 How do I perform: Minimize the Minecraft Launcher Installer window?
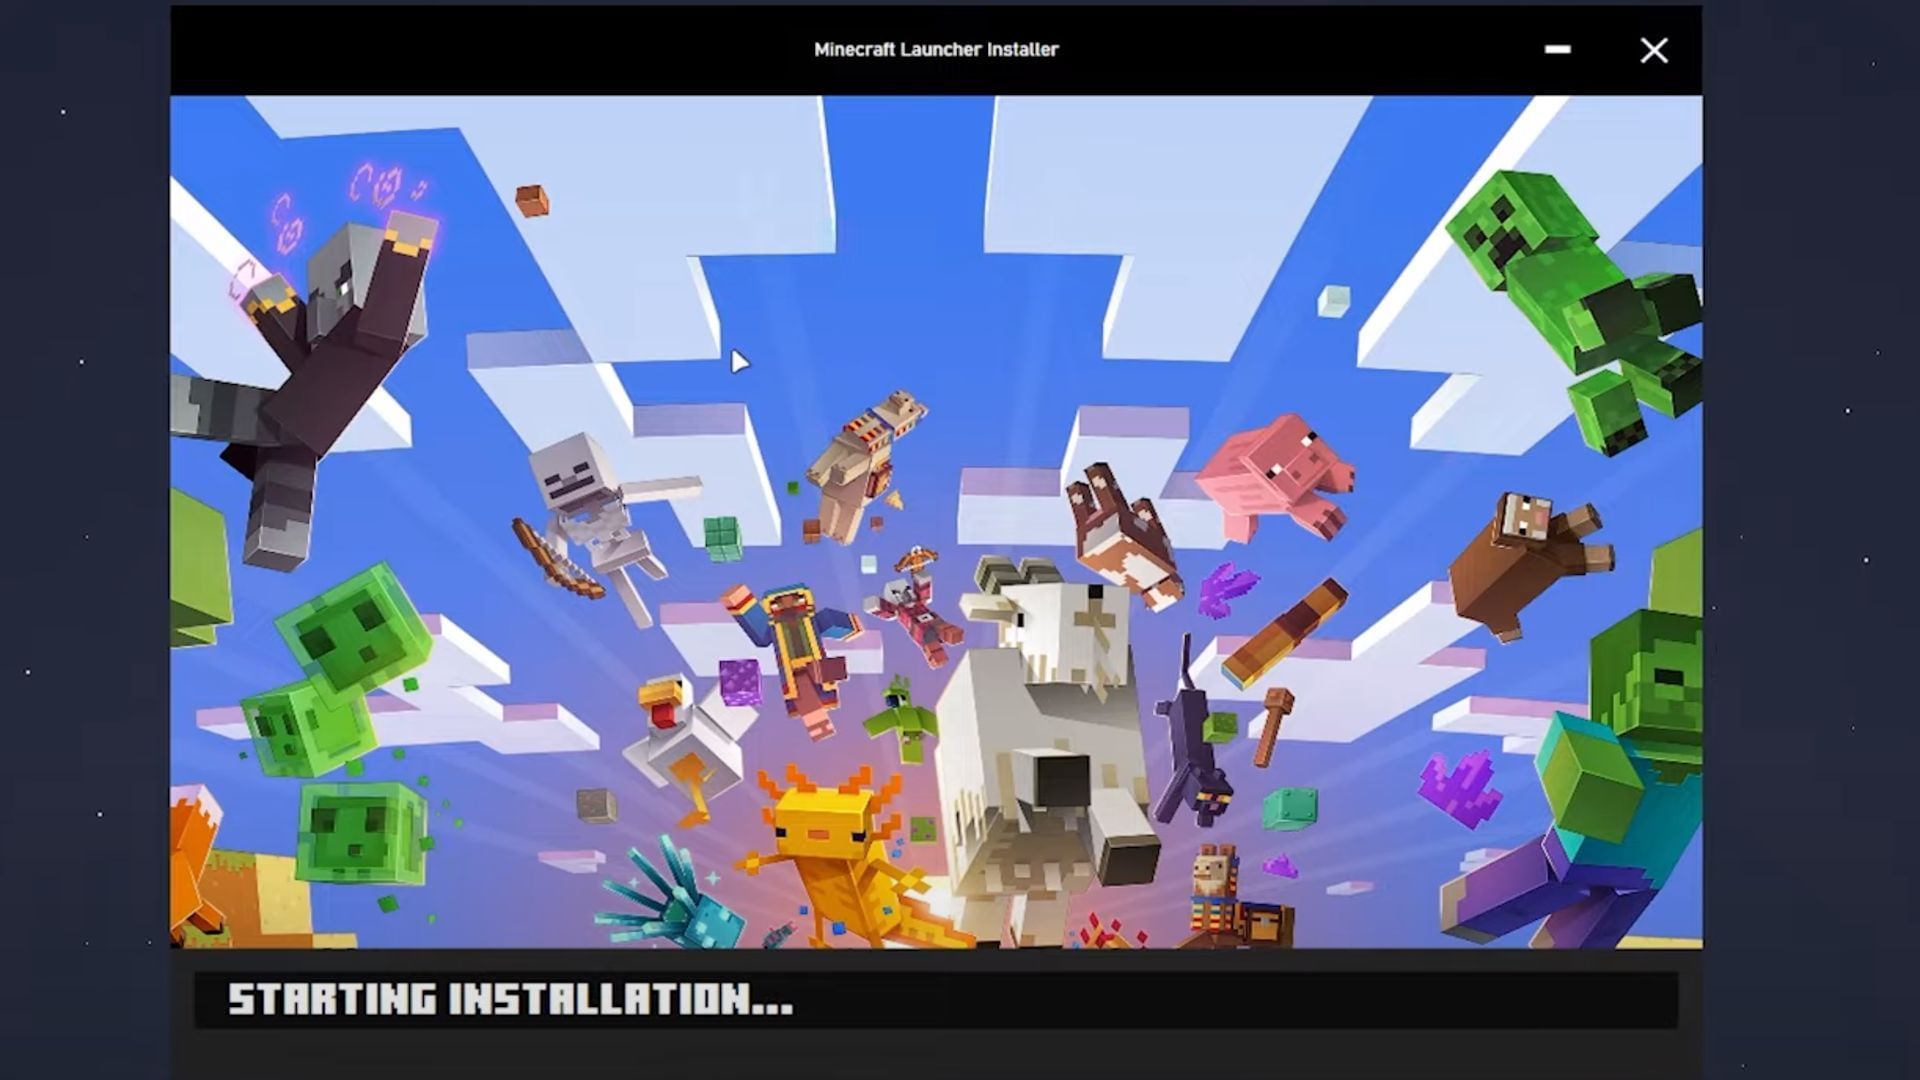coord(1557,49)
